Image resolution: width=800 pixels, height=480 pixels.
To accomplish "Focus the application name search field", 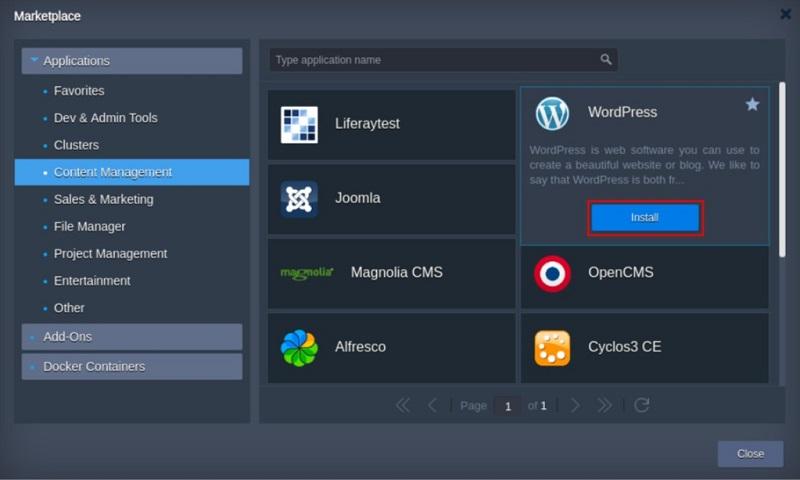I will click(443, 60).
